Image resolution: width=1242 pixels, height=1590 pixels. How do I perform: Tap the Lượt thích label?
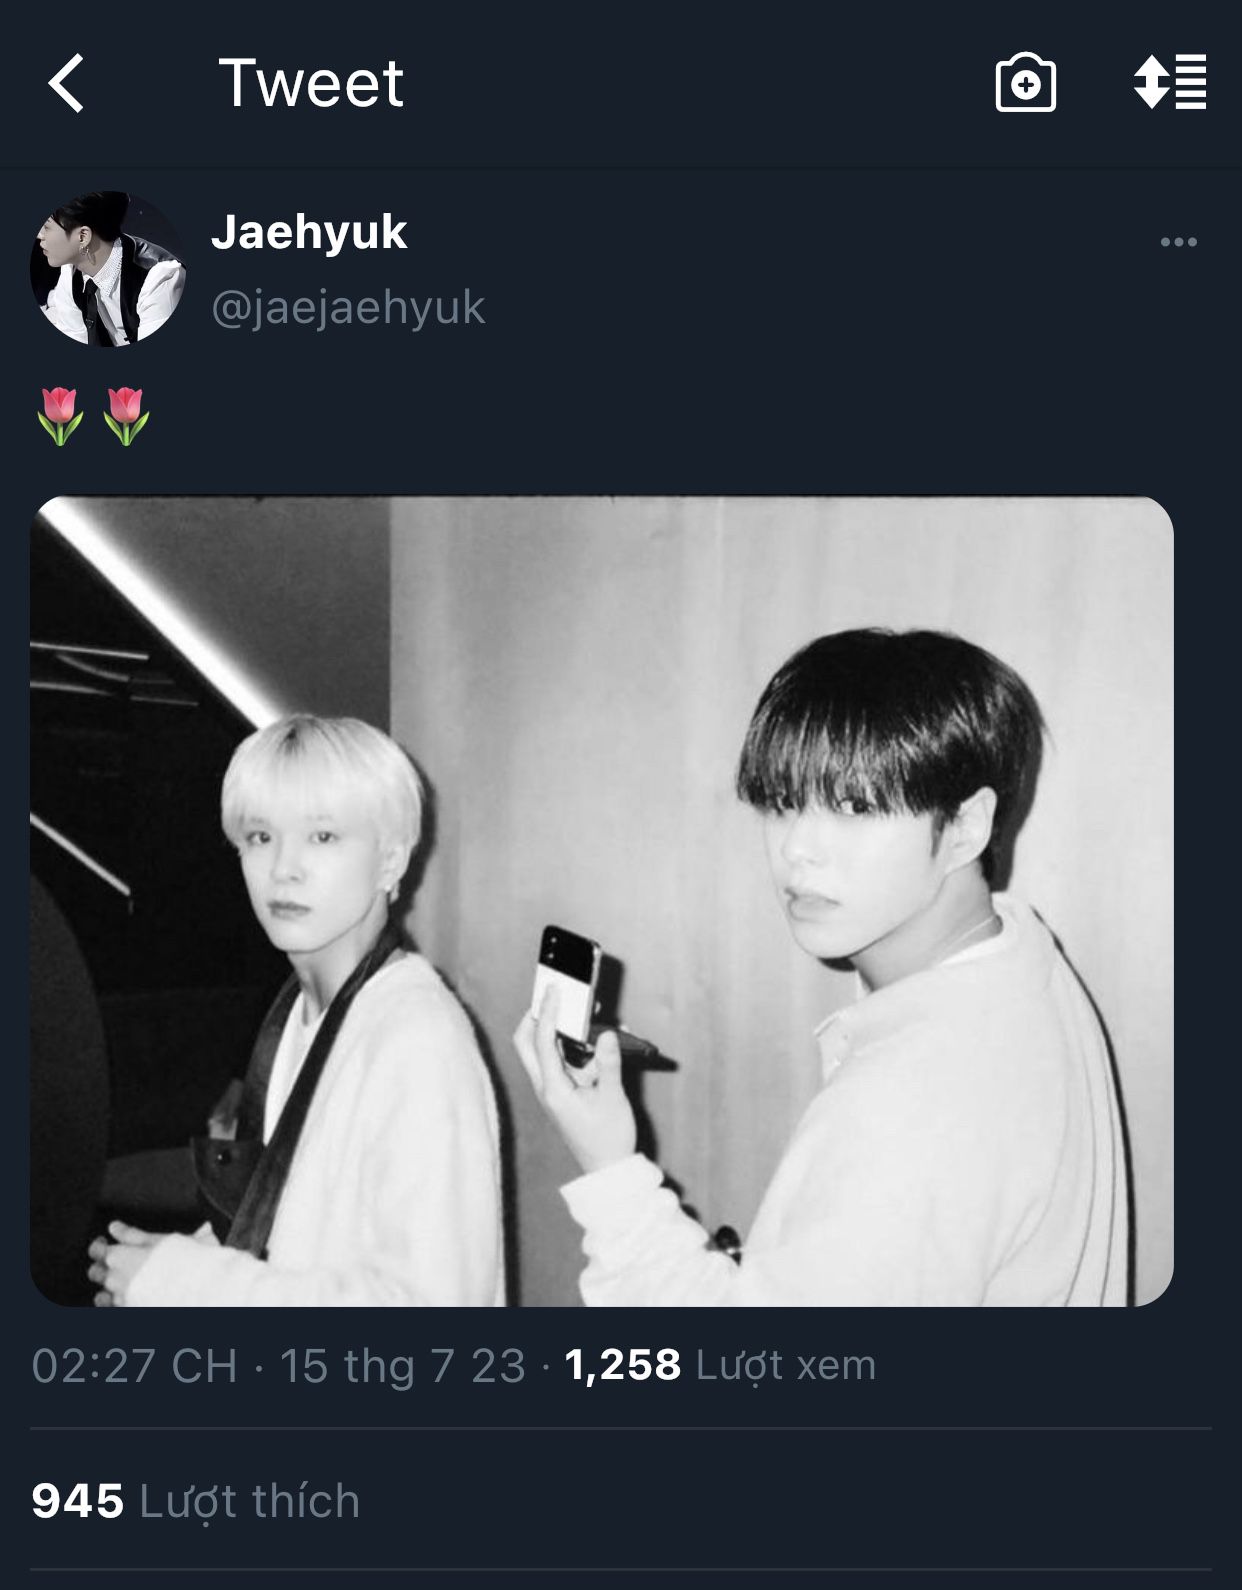coord(250,1501)
